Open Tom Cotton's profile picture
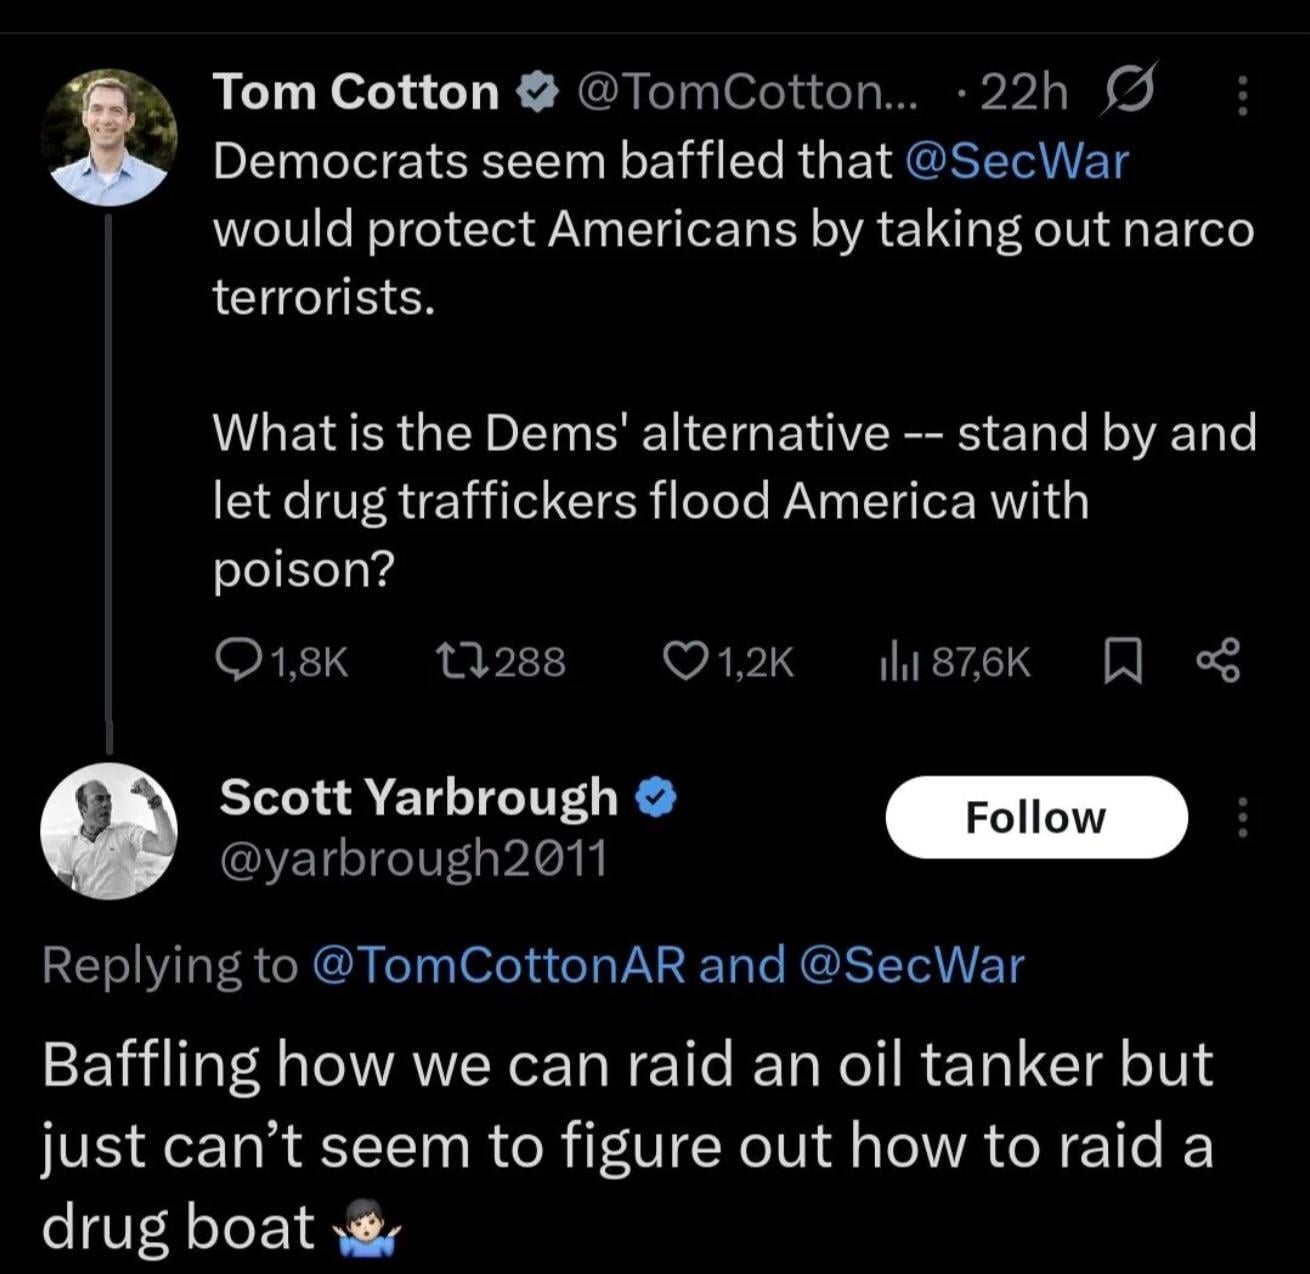Viewport: 1310px width, 1274px height. [109, 138]
